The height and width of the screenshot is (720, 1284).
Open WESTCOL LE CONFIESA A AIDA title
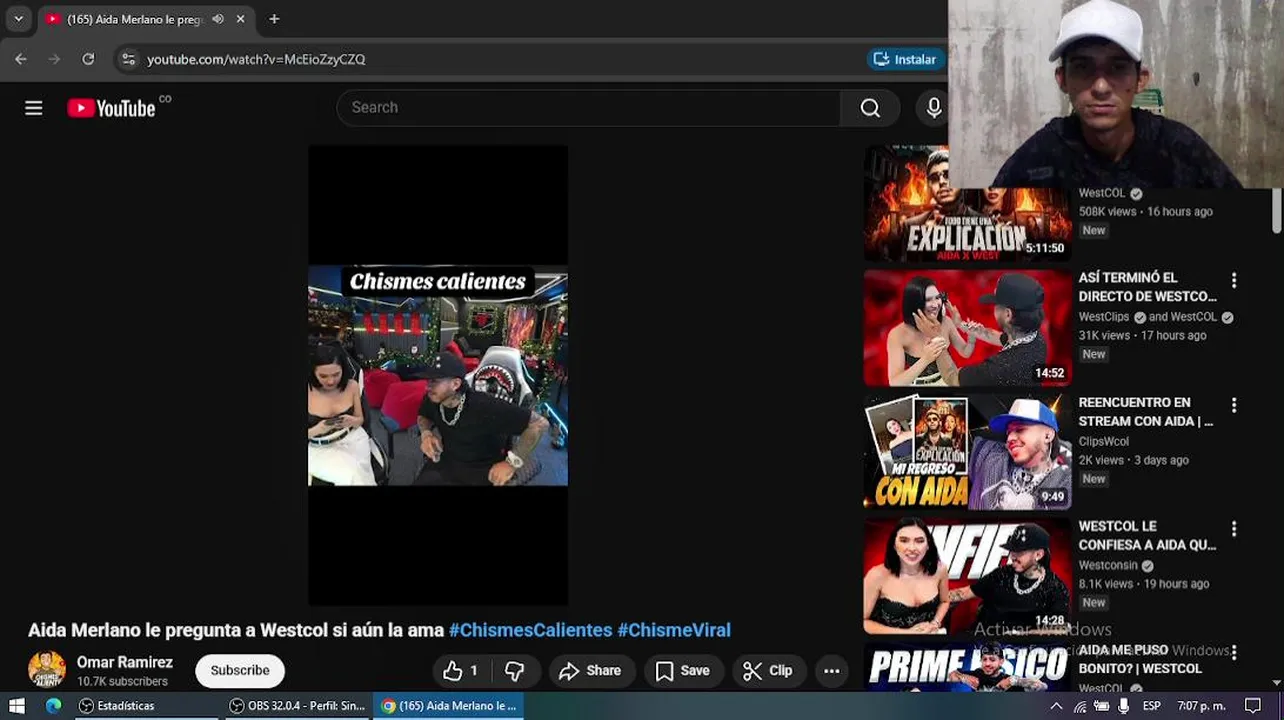coord(1147,535)
